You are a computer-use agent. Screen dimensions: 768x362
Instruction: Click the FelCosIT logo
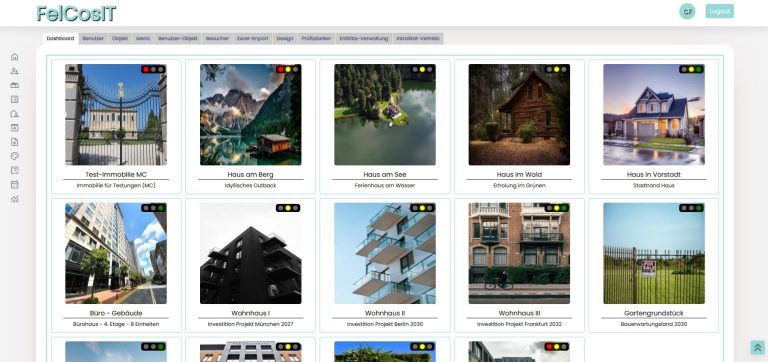[76, 14]
